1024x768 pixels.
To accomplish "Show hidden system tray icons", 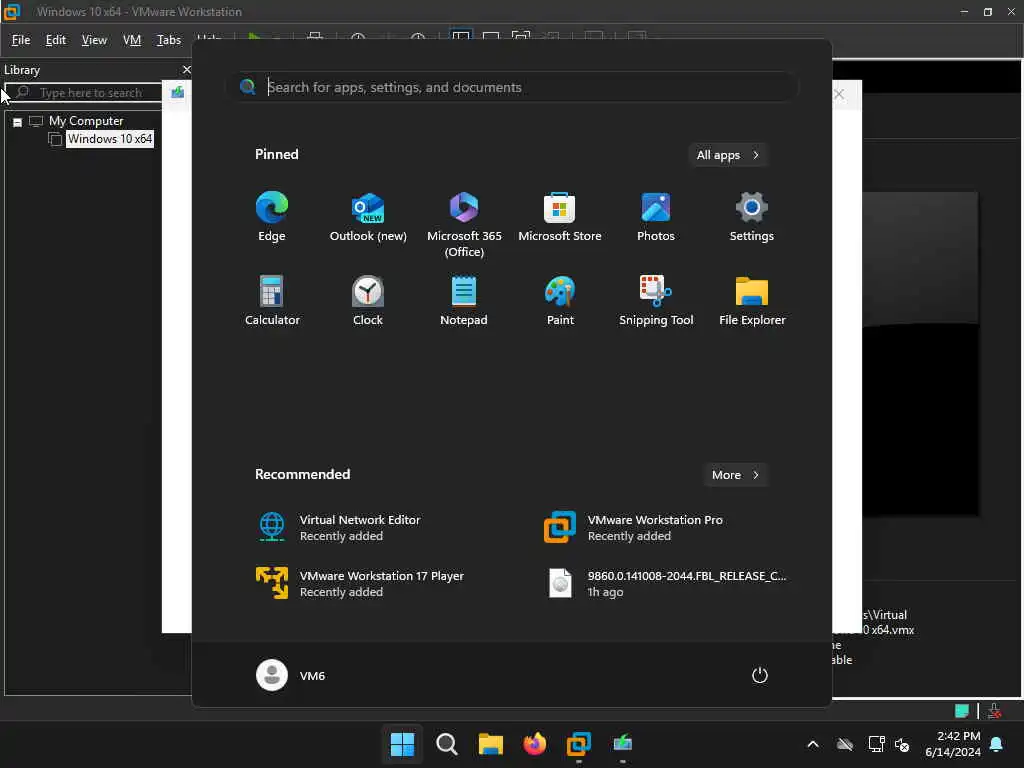I will point(813,744).
